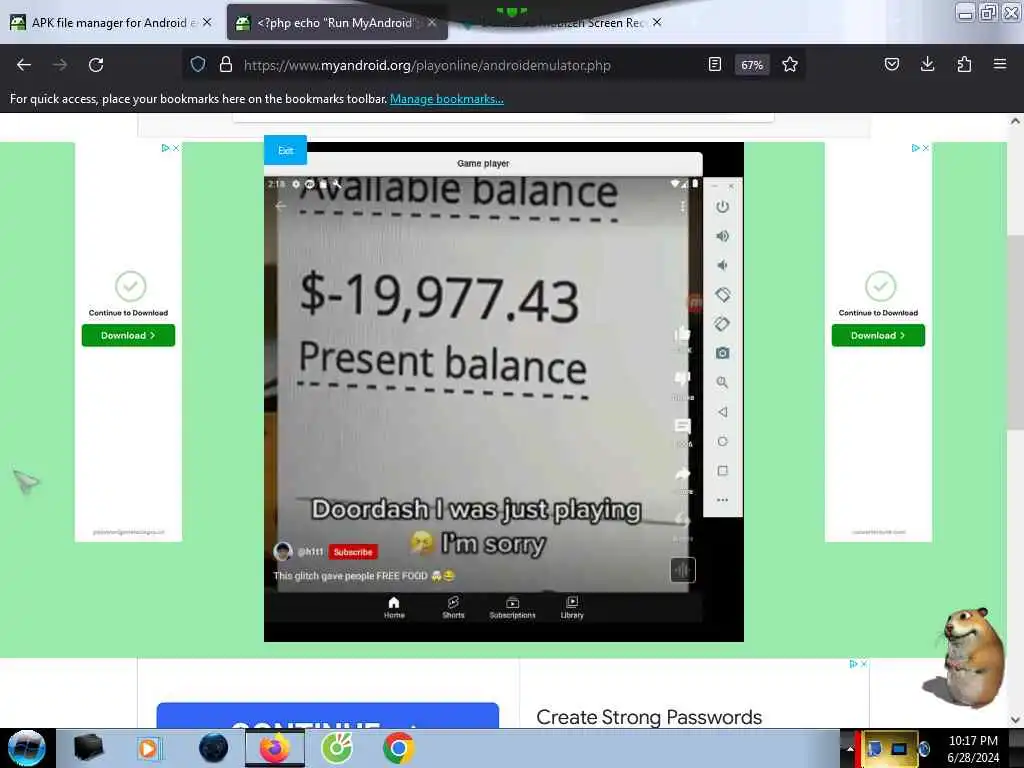Click the blue CONTINUE button at page bottom
Screen dimensions: 1024x768
tap(328, 716)
